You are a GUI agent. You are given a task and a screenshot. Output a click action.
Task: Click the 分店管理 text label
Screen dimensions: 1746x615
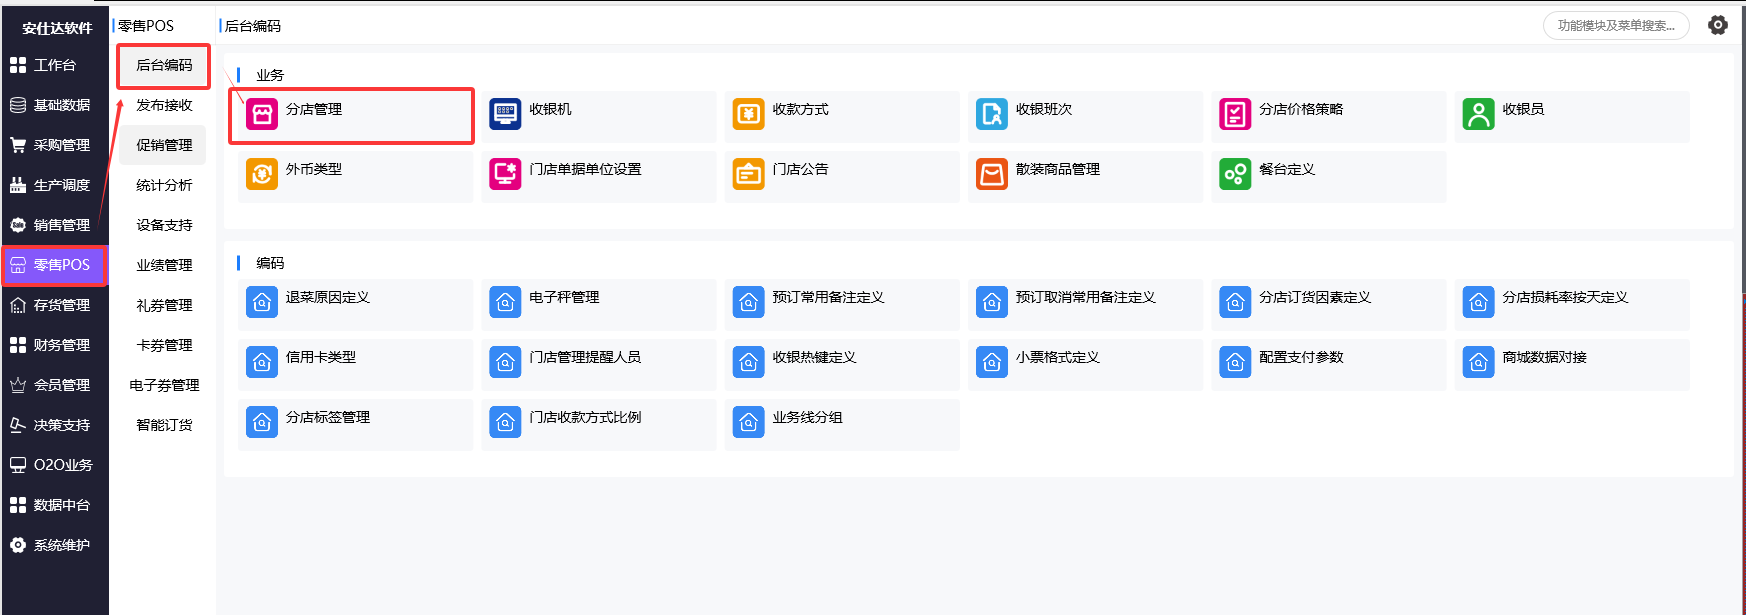tap(314, 109)
